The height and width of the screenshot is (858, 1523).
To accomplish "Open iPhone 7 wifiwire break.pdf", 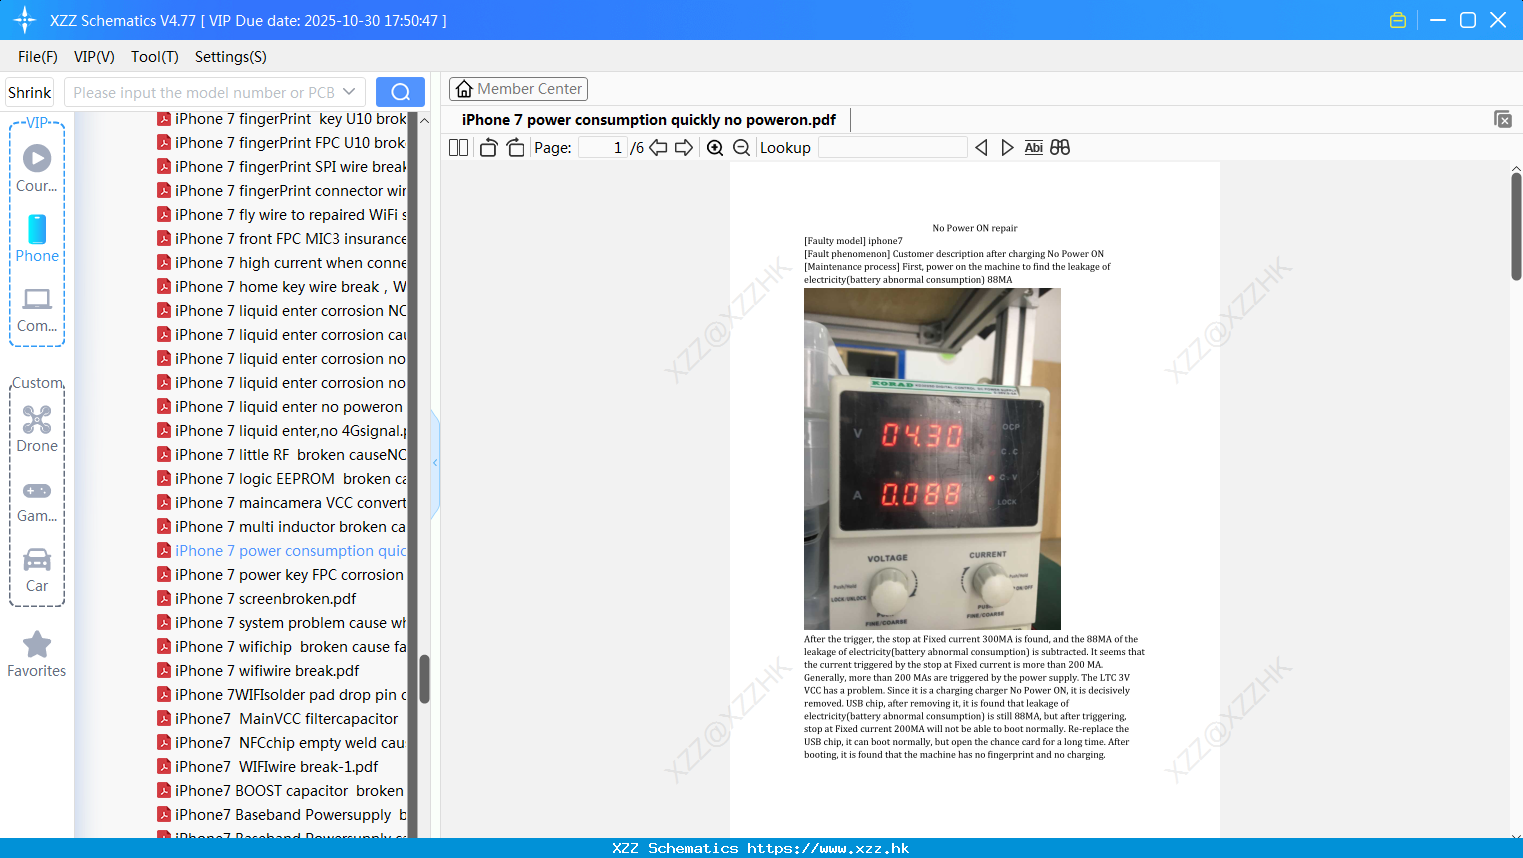I will pyautogui.click(x=267, y=671).
